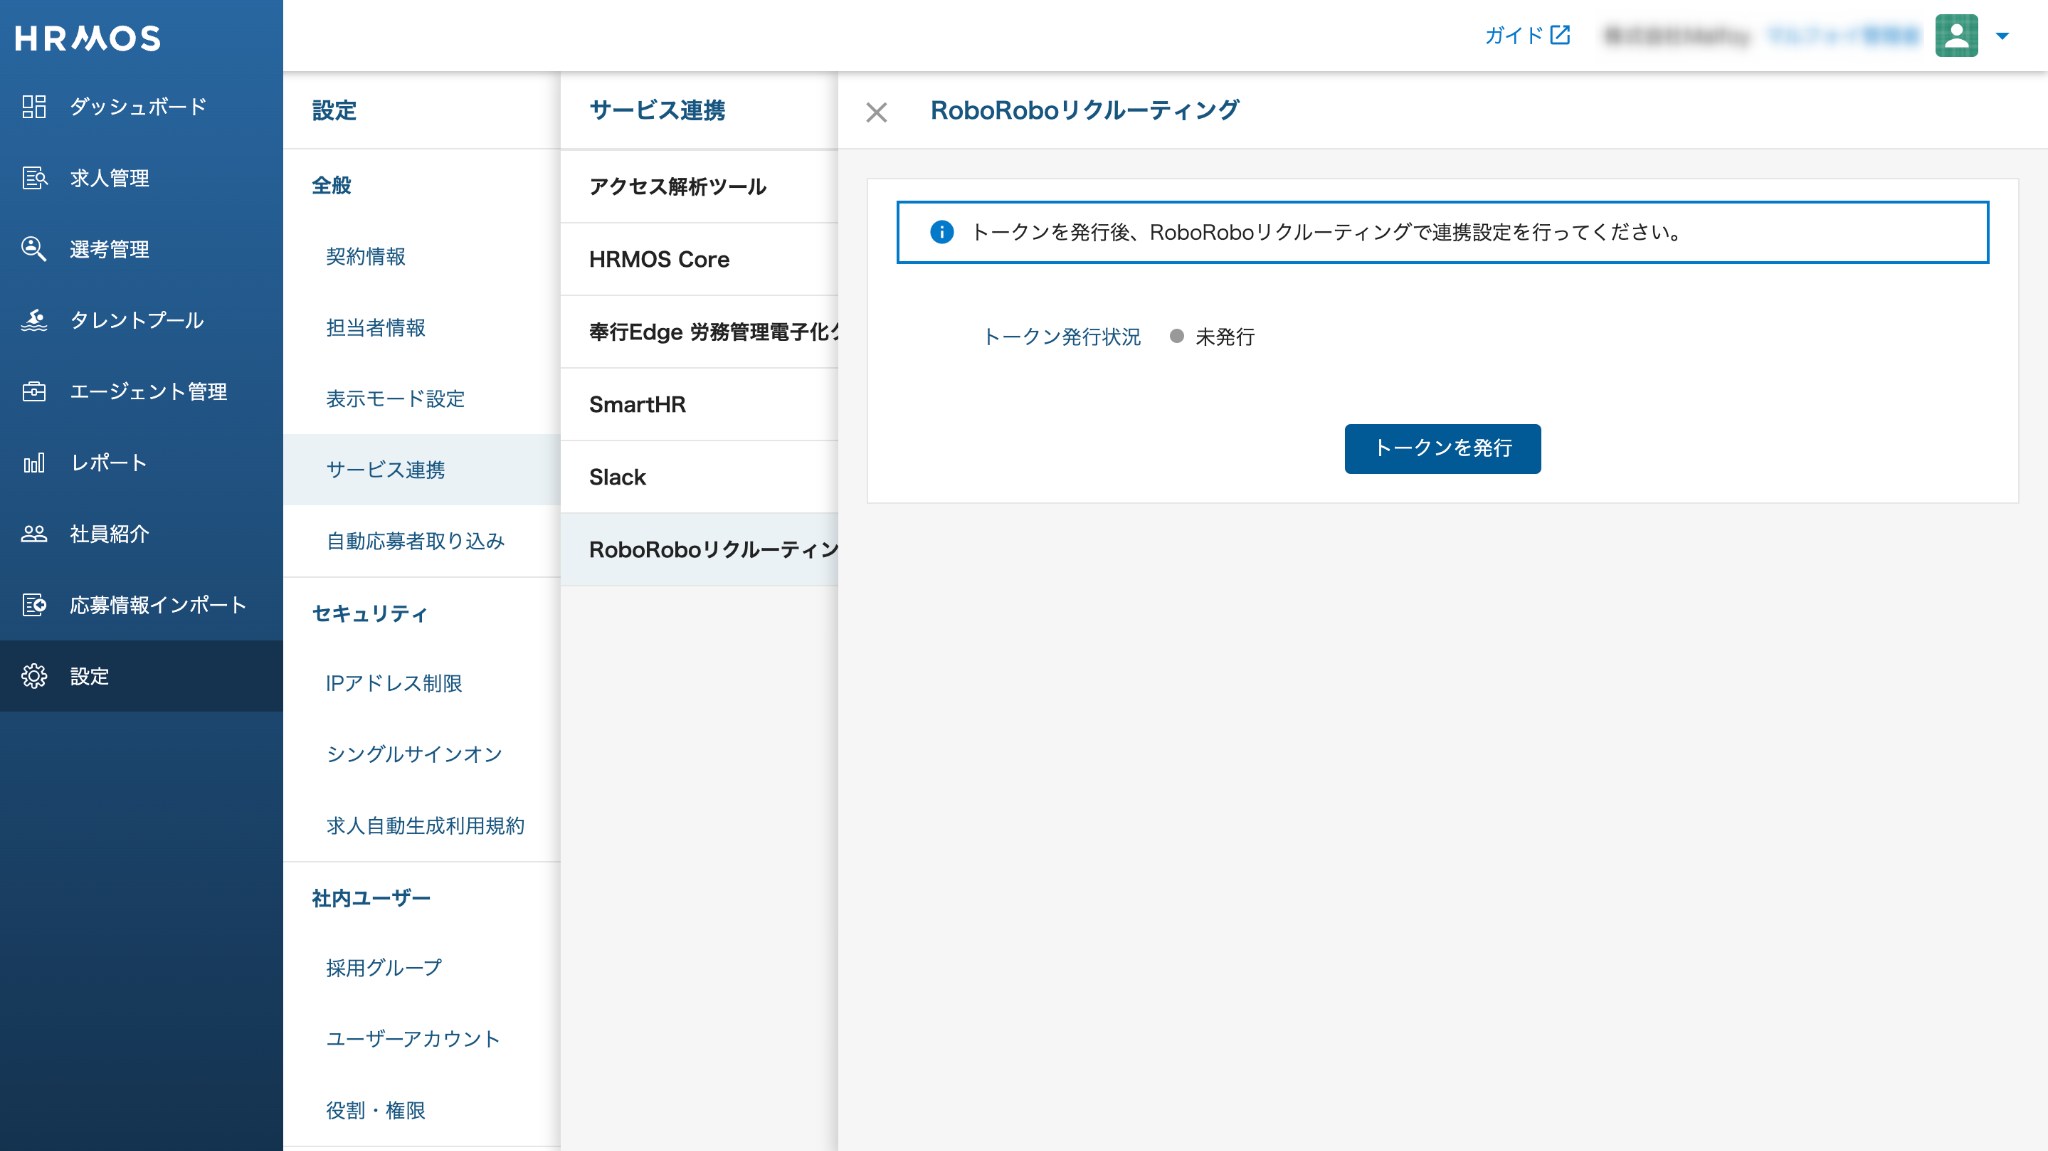Open ユーザーアカウント settings

421,1038
